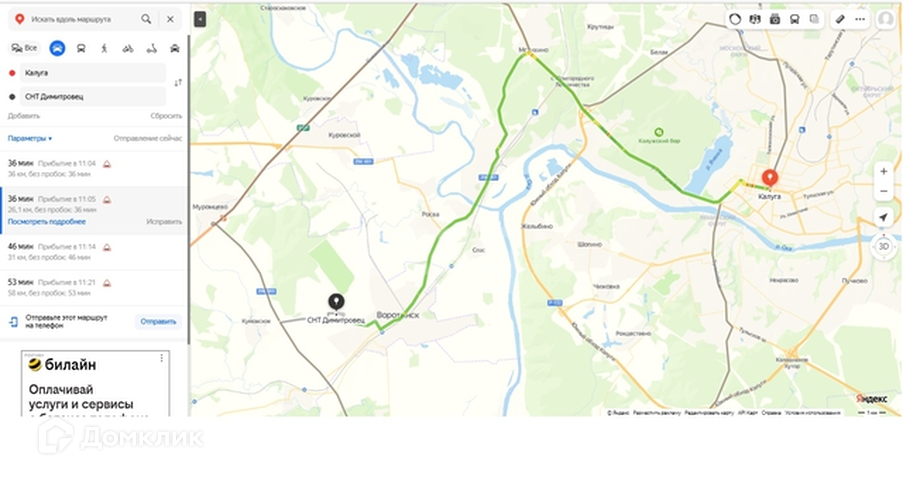The width and height of the screenshot is (903, 480).
Task: Click search magnifier in route search
Action: coord(146,19)
